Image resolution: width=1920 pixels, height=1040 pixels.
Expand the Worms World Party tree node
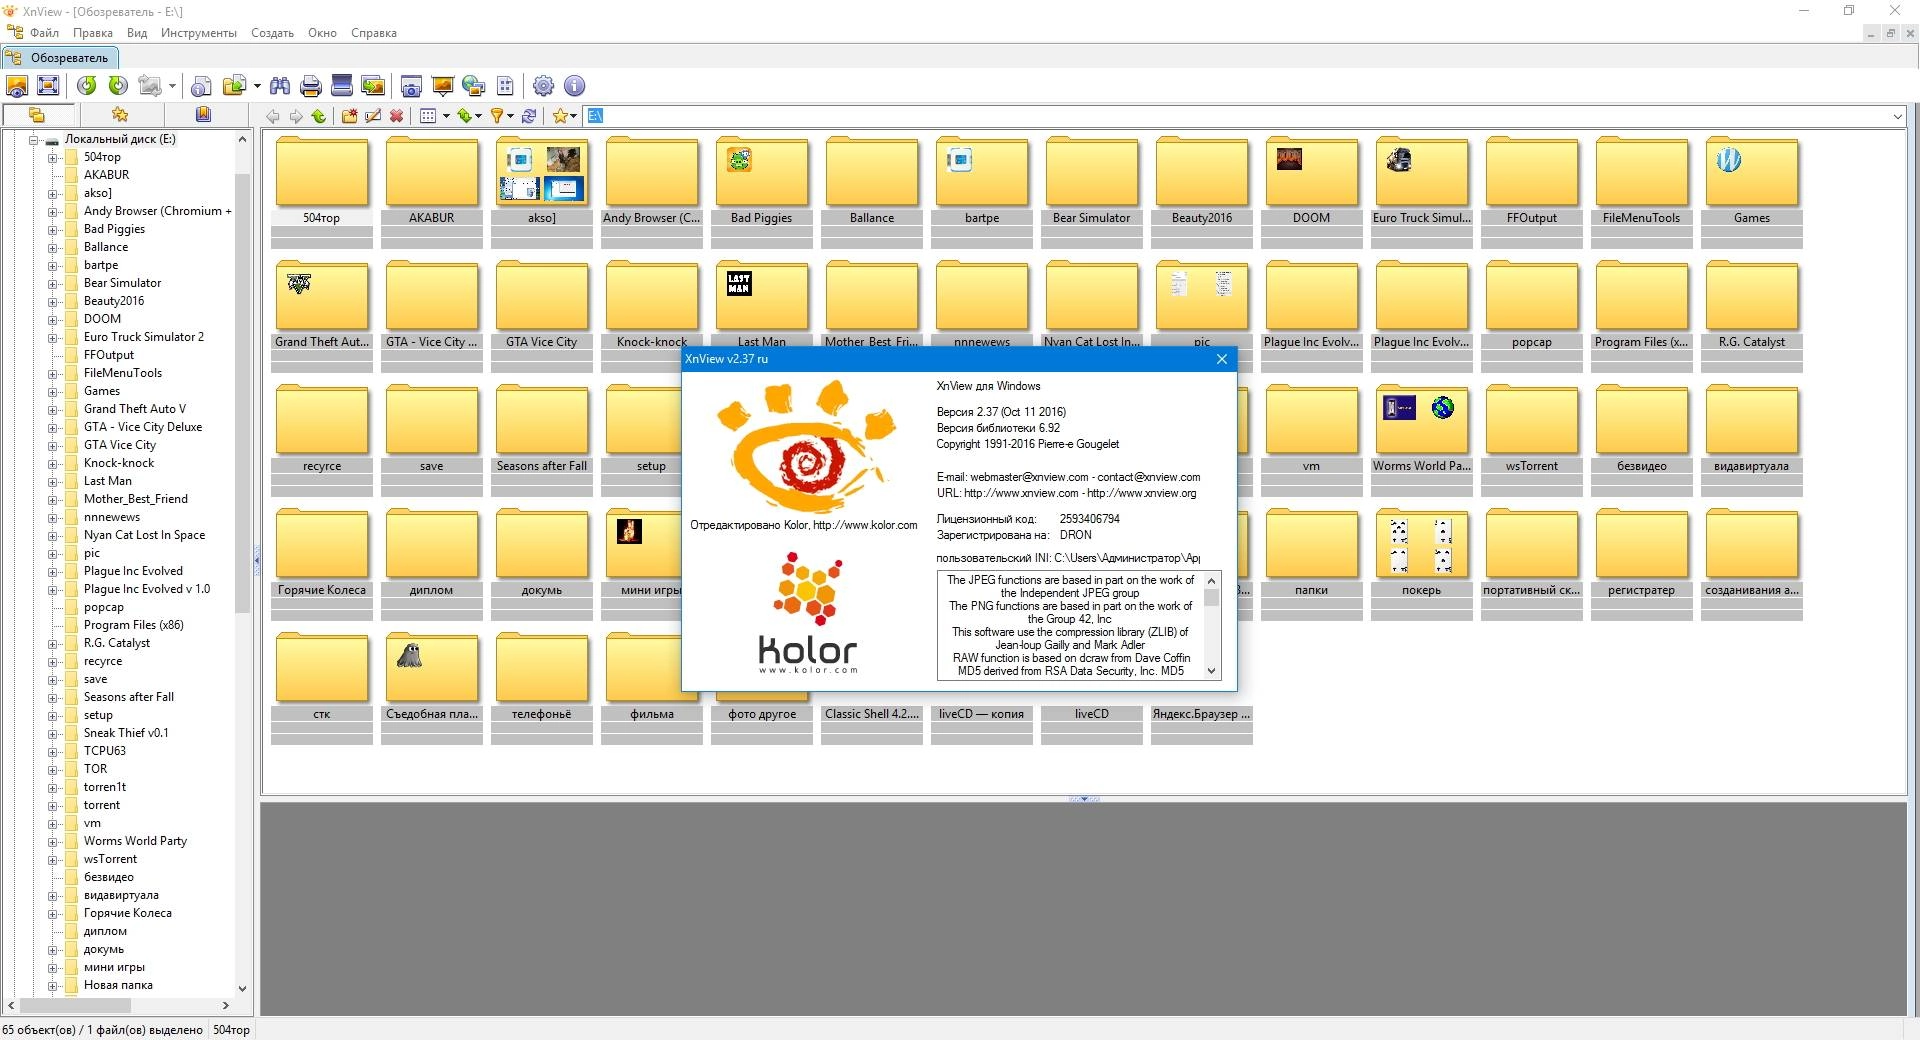52,841
